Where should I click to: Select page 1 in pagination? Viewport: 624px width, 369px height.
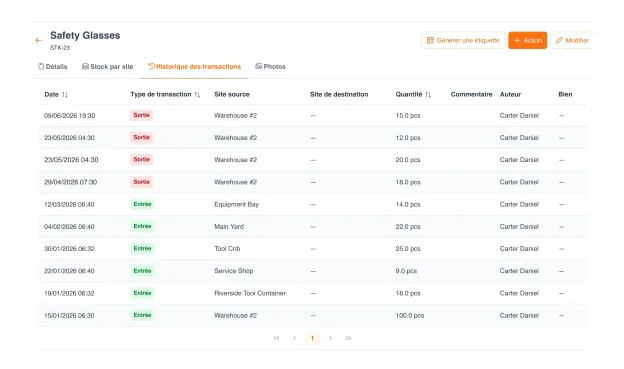click(312, 338)
